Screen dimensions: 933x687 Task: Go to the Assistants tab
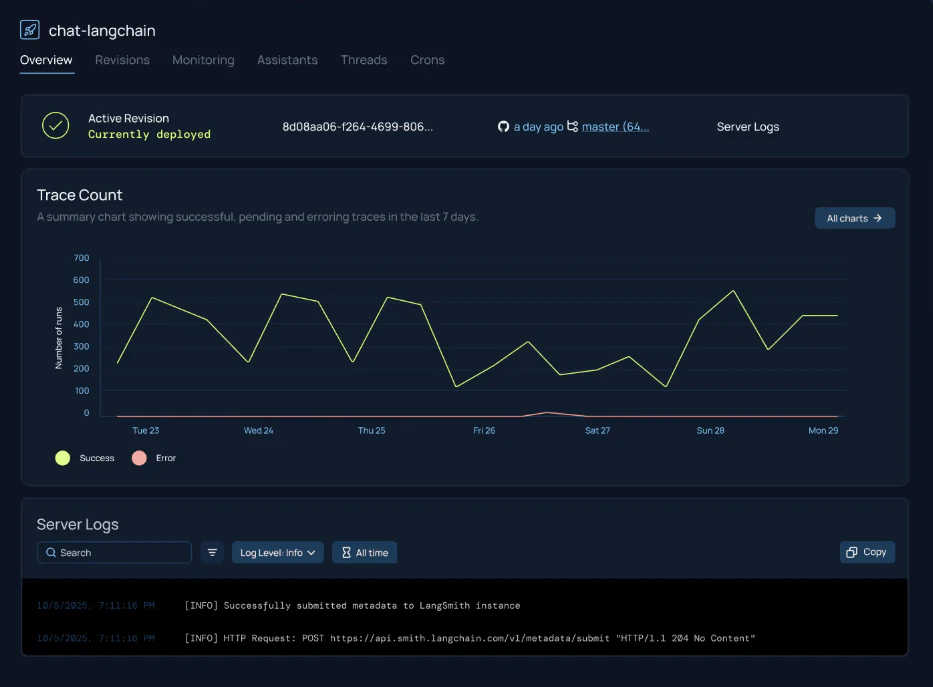coord(287,60)
